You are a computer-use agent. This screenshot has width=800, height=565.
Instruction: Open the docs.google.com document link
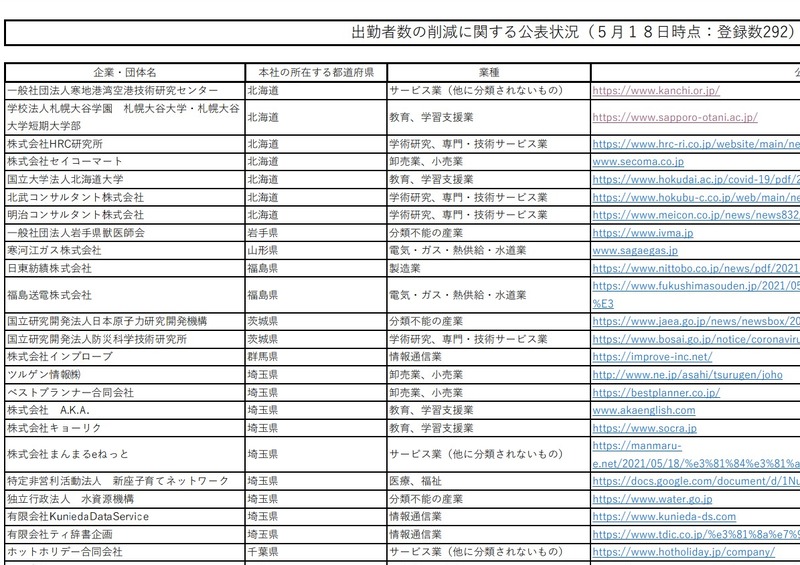[696, 481]
